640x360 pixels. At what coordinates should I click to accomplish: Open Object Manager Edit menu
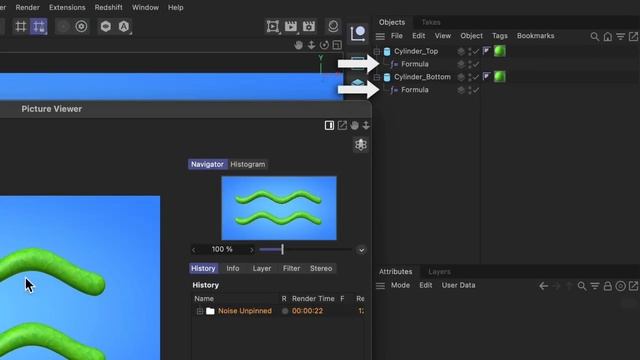(418, 36)
